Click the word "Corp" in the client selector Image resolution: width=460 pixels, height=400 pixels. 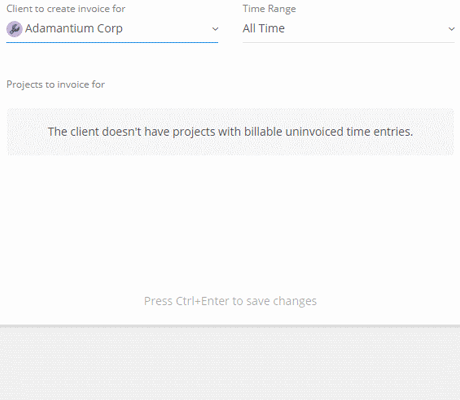tap(110, 29)
